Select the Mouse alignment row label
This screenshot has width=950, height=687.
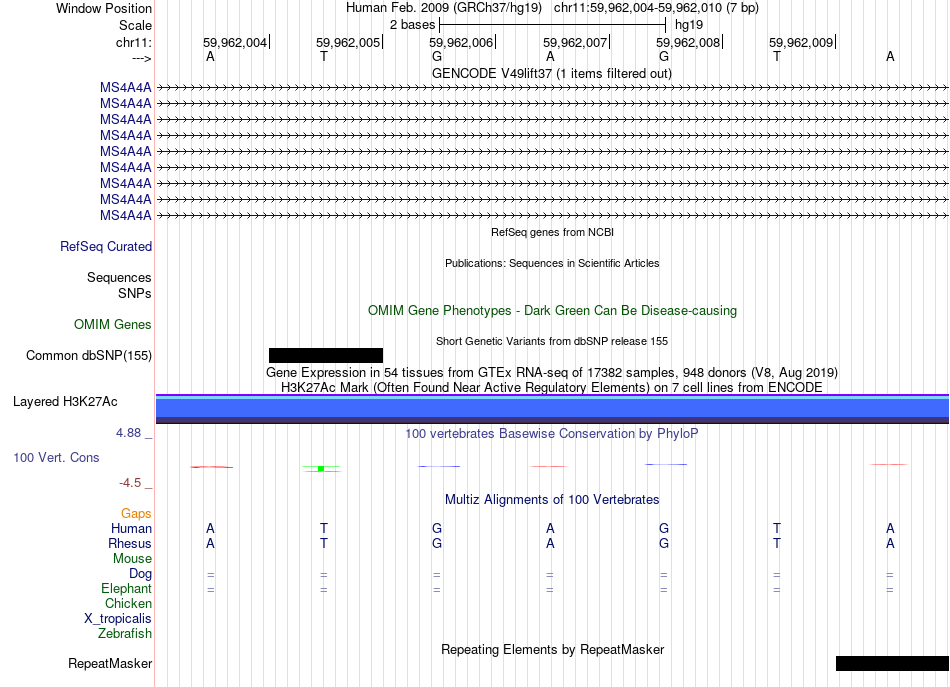(132, 559)
